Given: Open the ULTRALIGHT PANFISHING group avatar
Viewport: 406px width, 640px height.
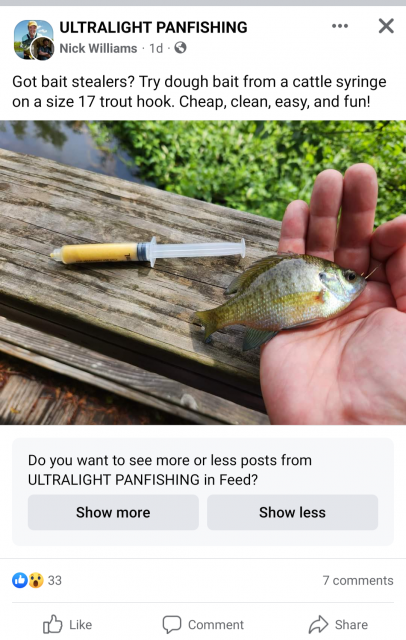Looking at the screenshot, I should [x=31, y=38].
